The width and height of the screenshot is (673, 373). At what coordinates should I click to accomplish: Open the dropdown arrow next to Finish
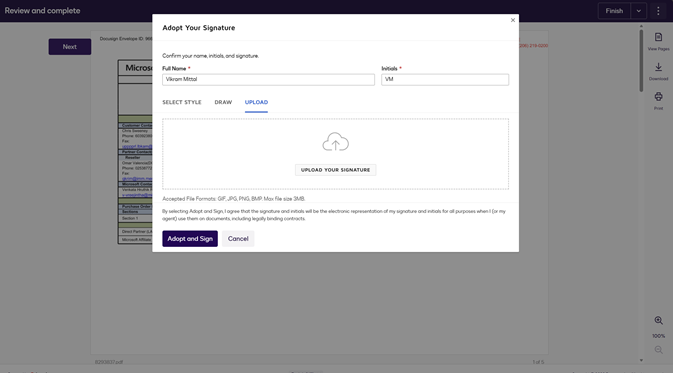pos(639,11)
